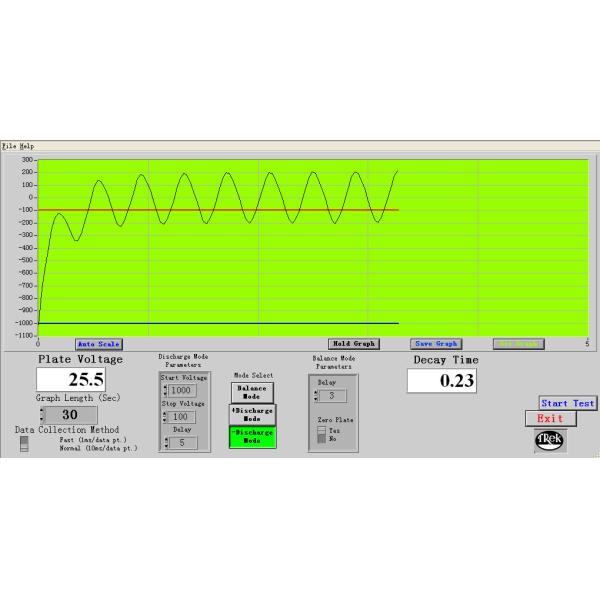Click the Start Voltage stepper arrows
The image size is (600, 600).
coord(165,390)
